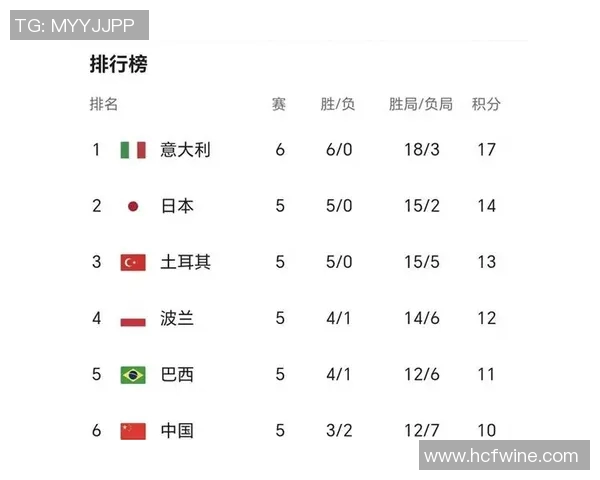Open team 中国 entry
Viewport: 600px width, 480px height.
coord(177,431)
